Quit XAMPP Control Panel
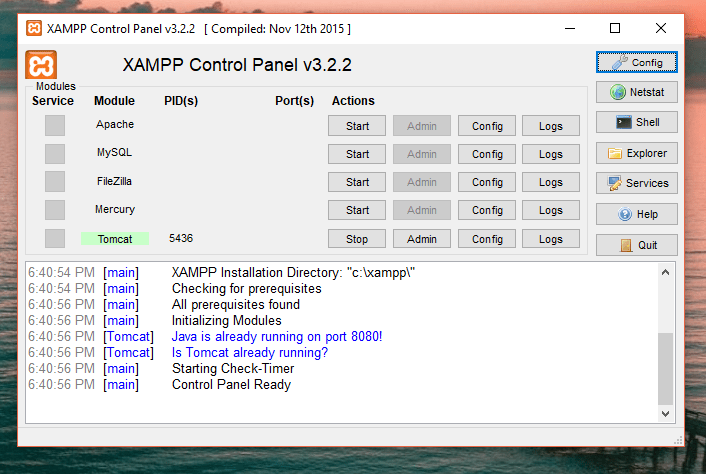 pos(637,245)
